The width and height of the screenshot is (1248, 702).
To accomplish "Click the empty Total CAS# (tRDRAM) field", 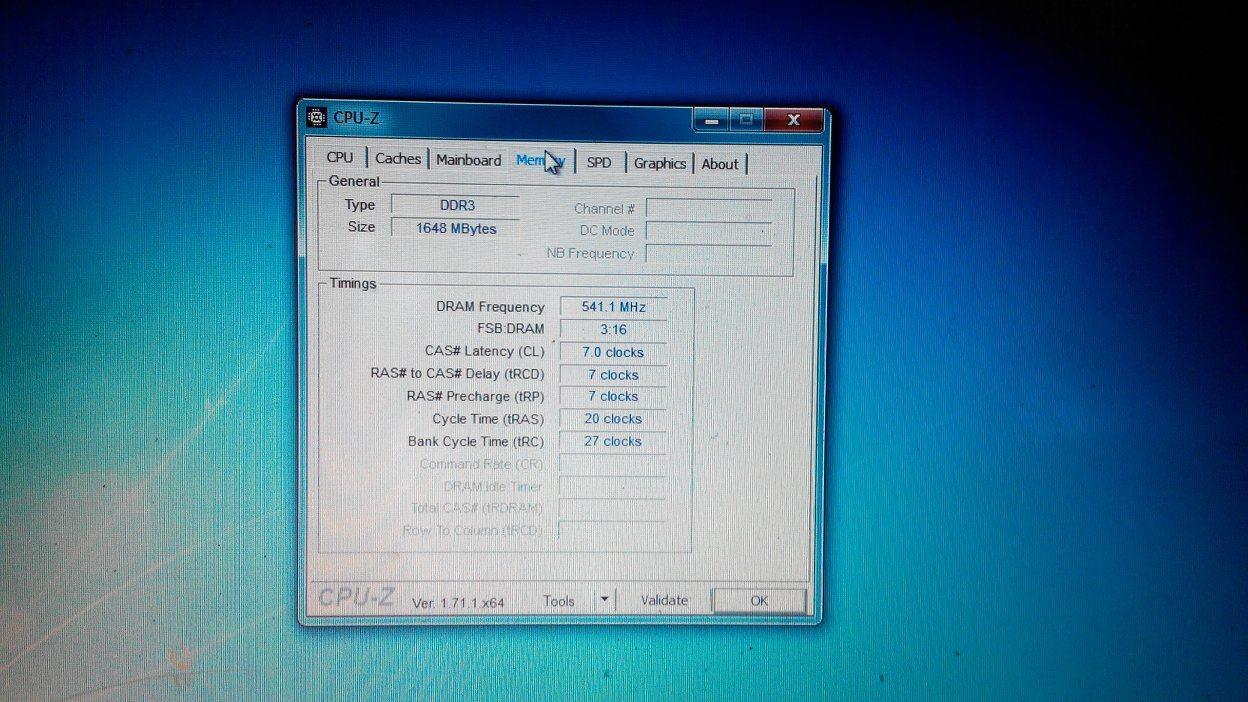I will point(612,509).
